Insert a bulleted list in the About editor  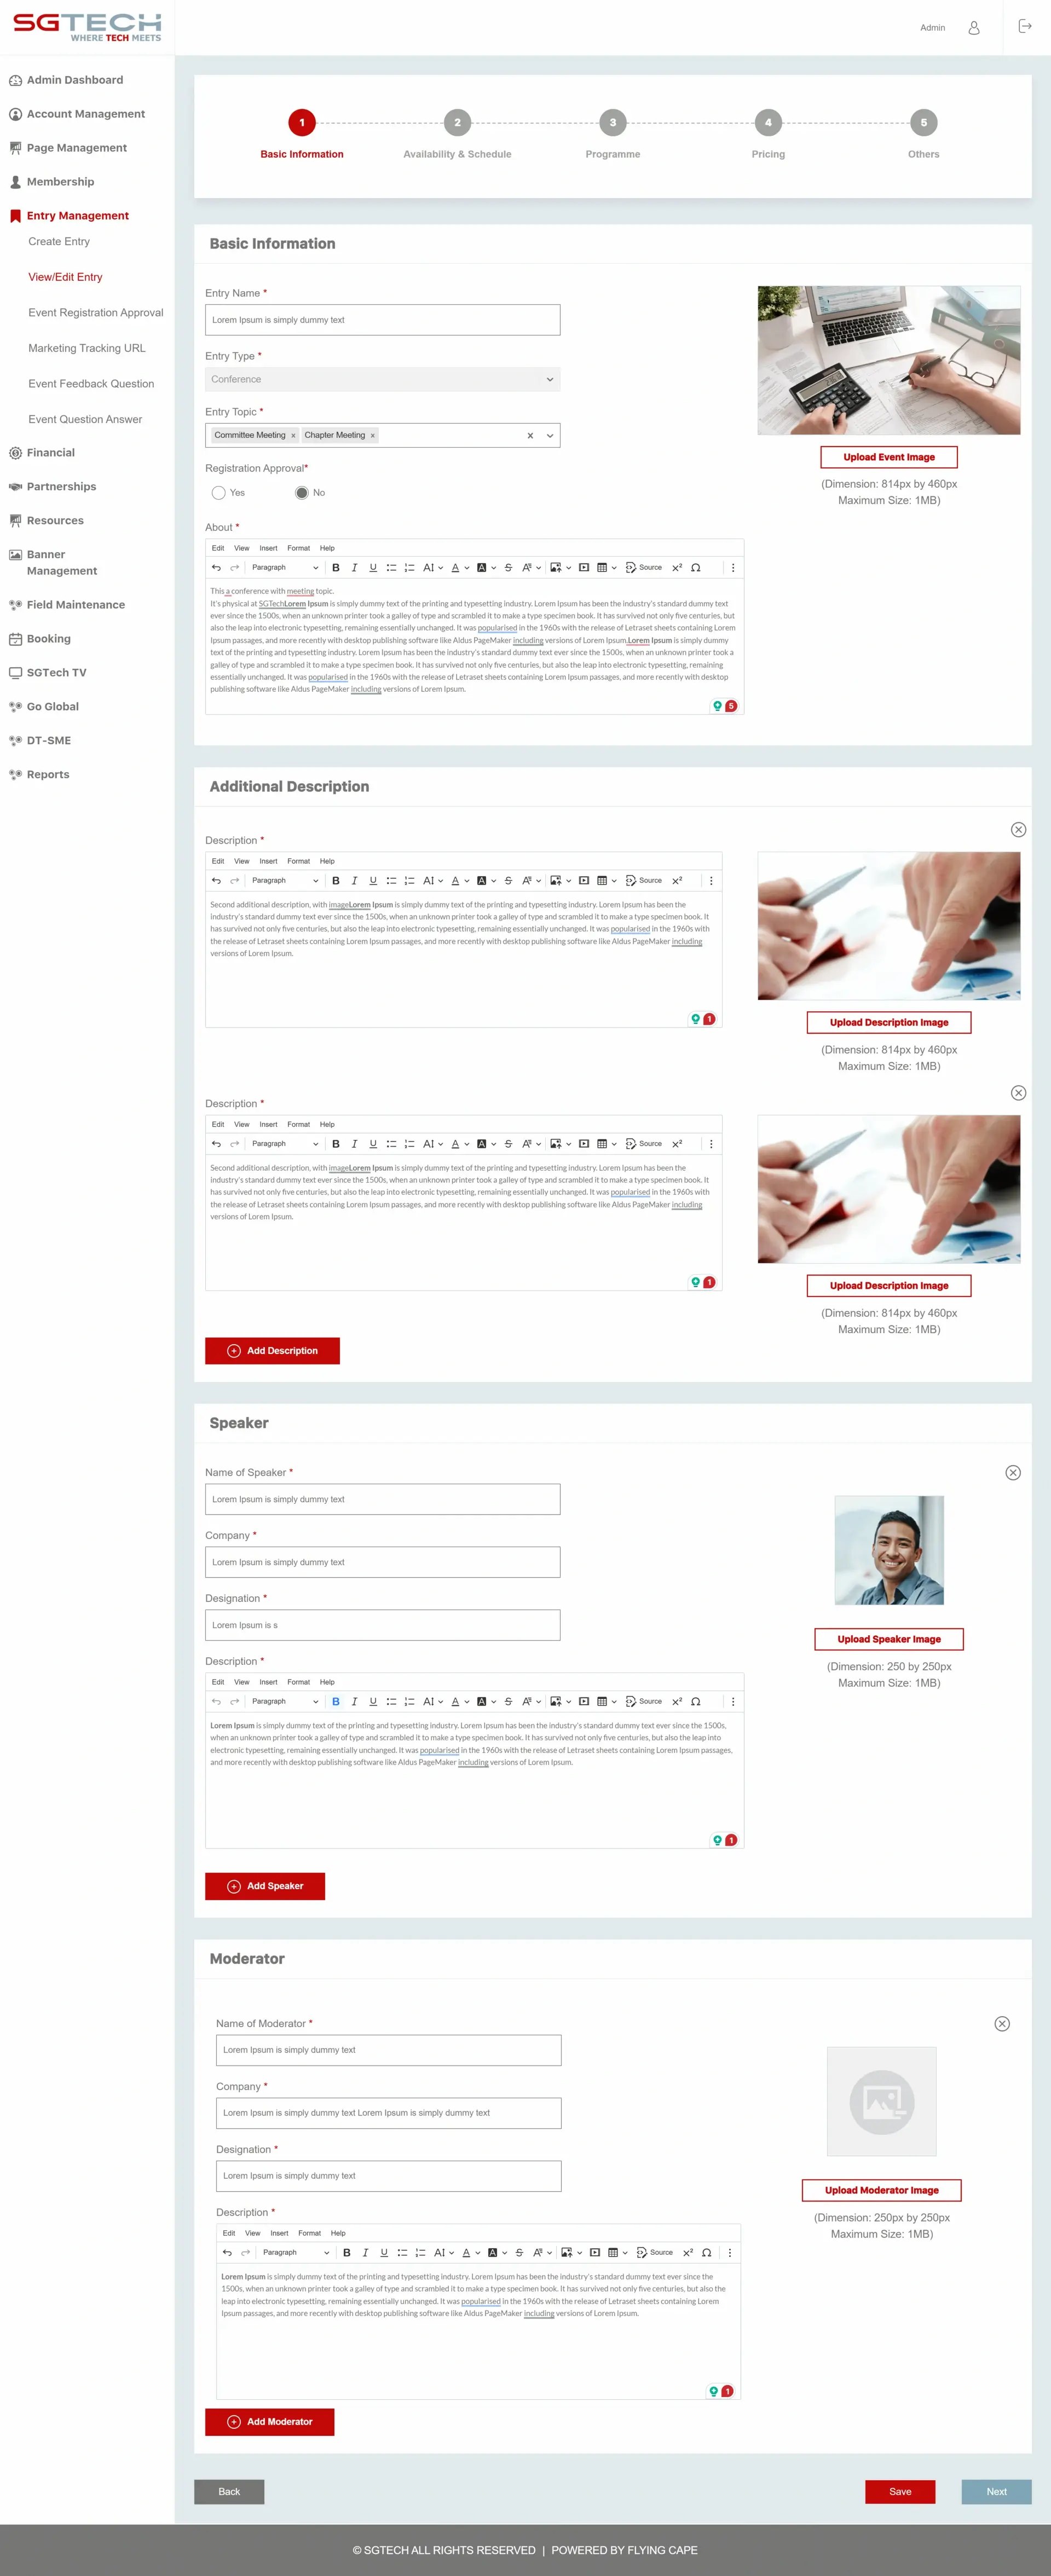point(392,567)
